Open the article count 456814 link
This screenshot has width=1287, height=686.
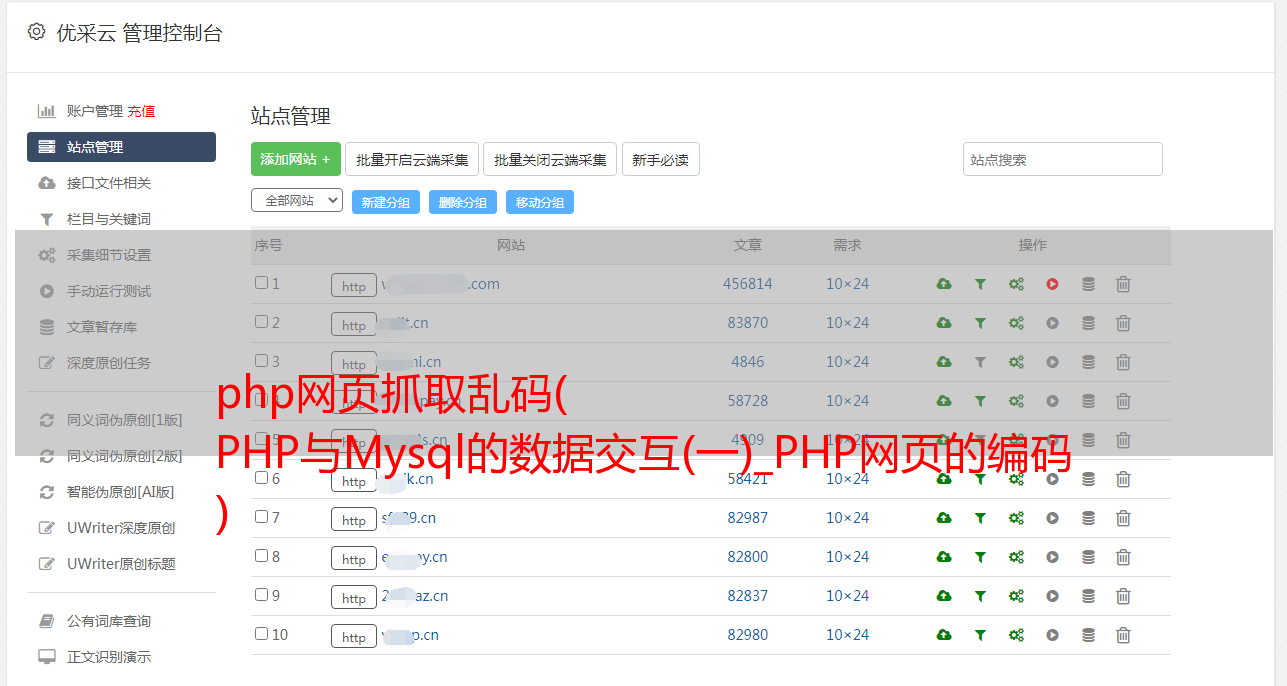point(748,284)
